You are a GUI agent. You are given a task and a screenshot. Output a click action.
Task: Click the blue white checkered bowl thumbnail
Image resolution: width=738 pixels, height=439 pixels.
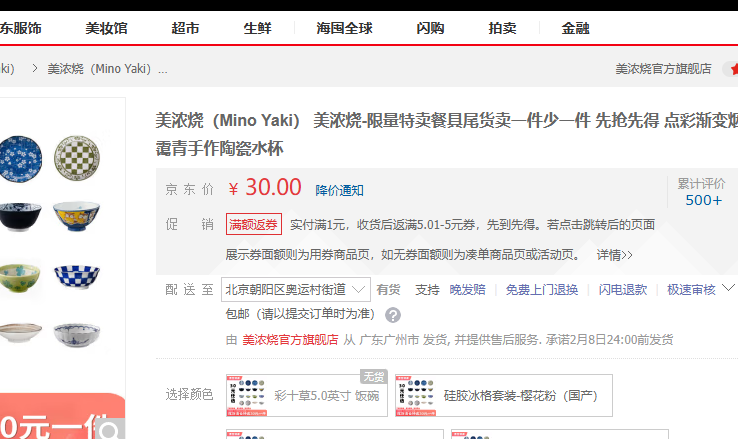point(77,276)
